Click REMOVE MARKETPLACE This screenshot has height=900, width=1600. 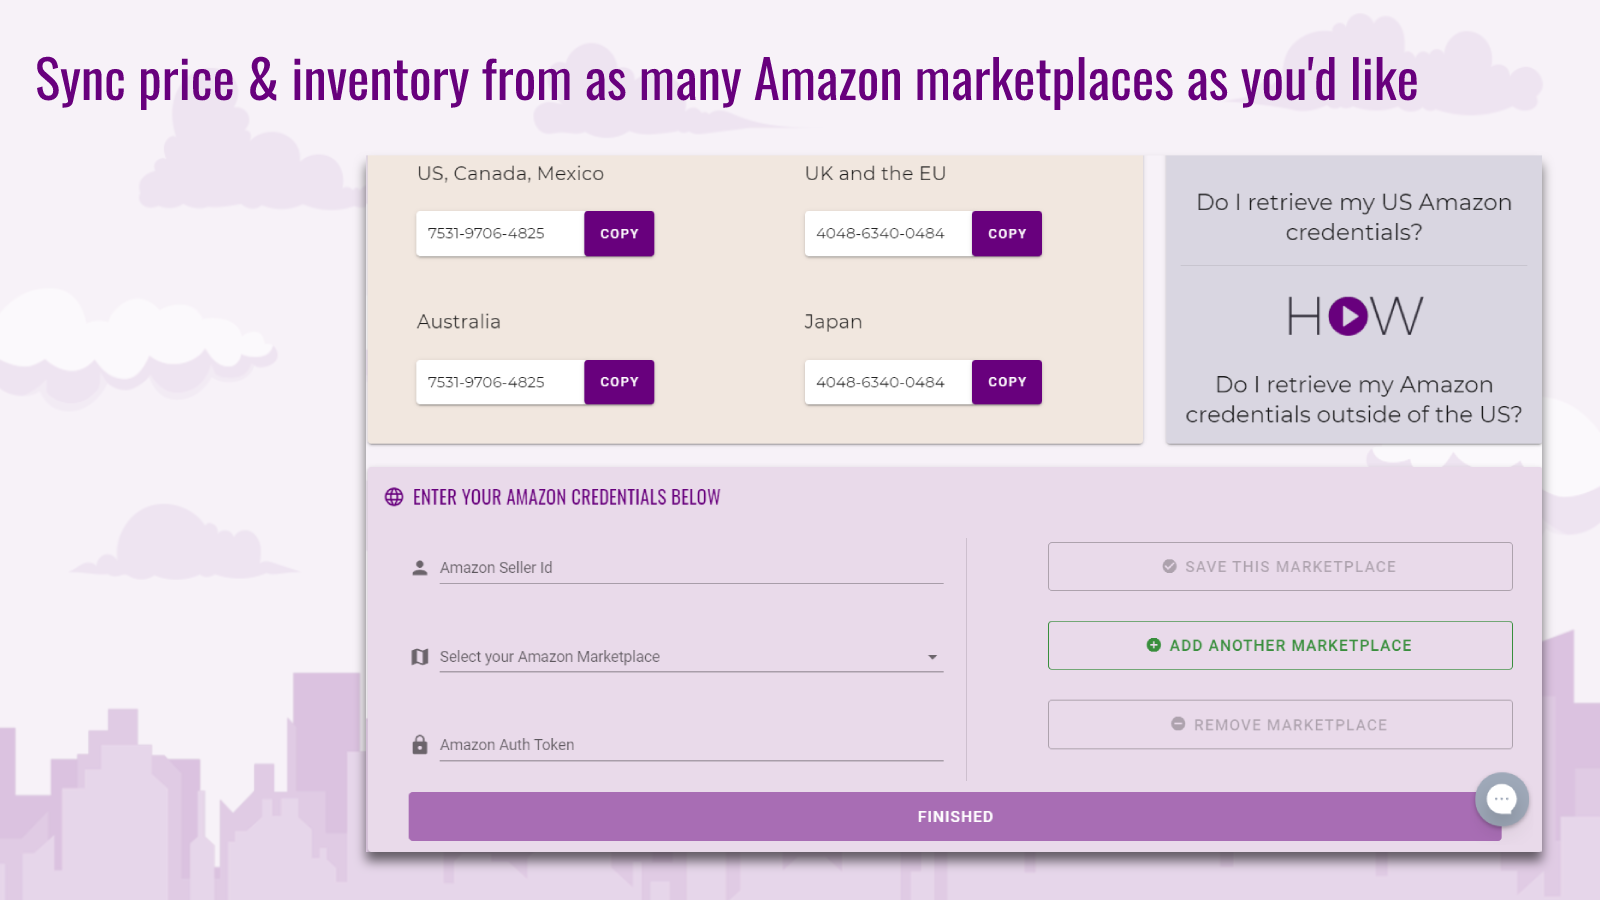click(x=1280, y=724)
